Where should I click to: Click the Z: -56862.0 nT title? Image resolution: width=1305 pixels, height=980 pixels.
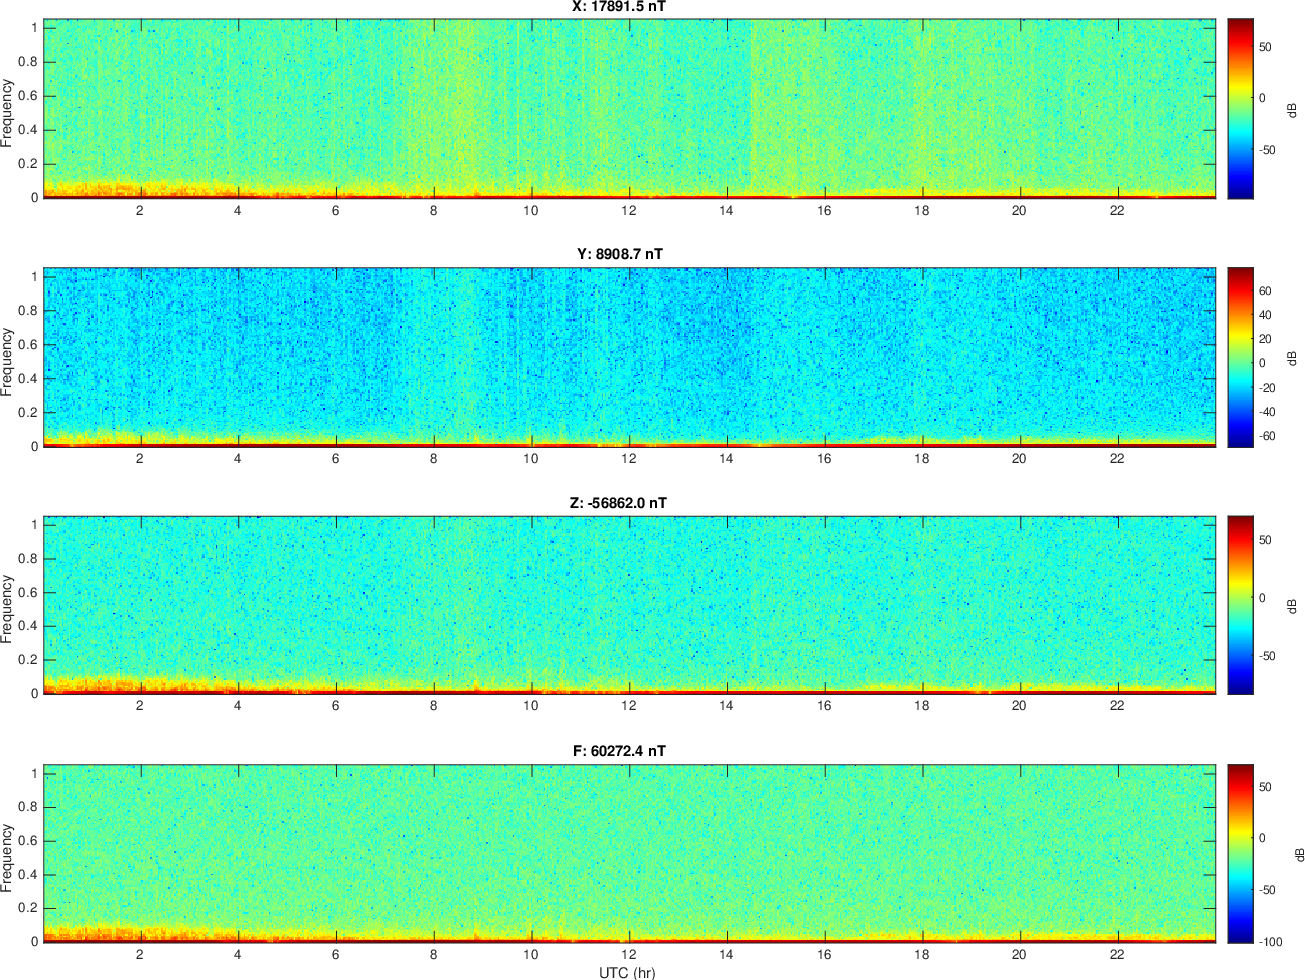[x=619, y=503]
